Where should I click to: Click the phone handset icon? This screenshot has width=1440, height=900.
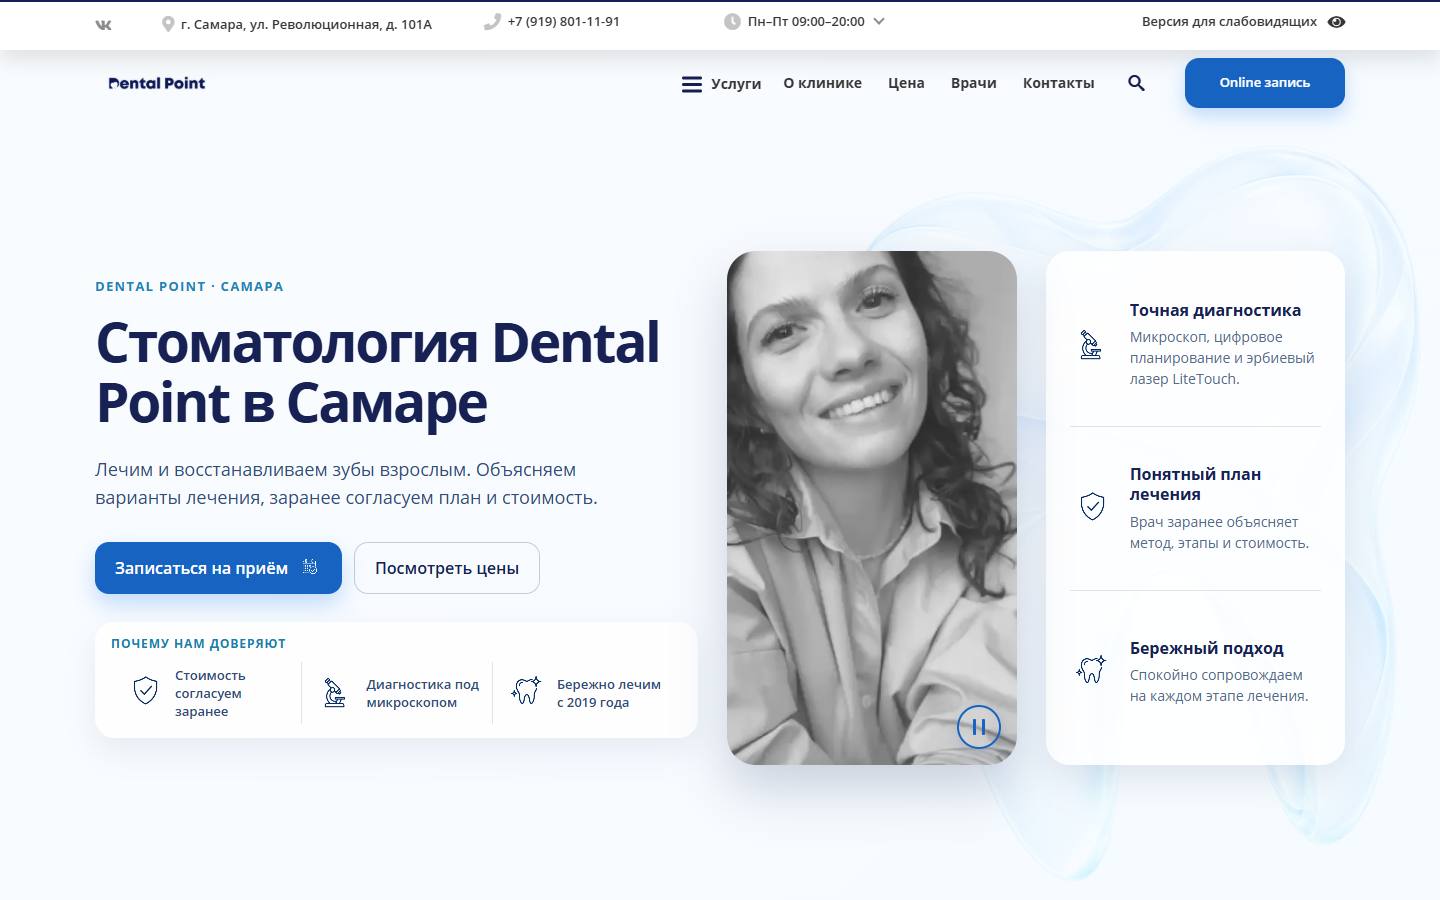[x=492, y=22]
